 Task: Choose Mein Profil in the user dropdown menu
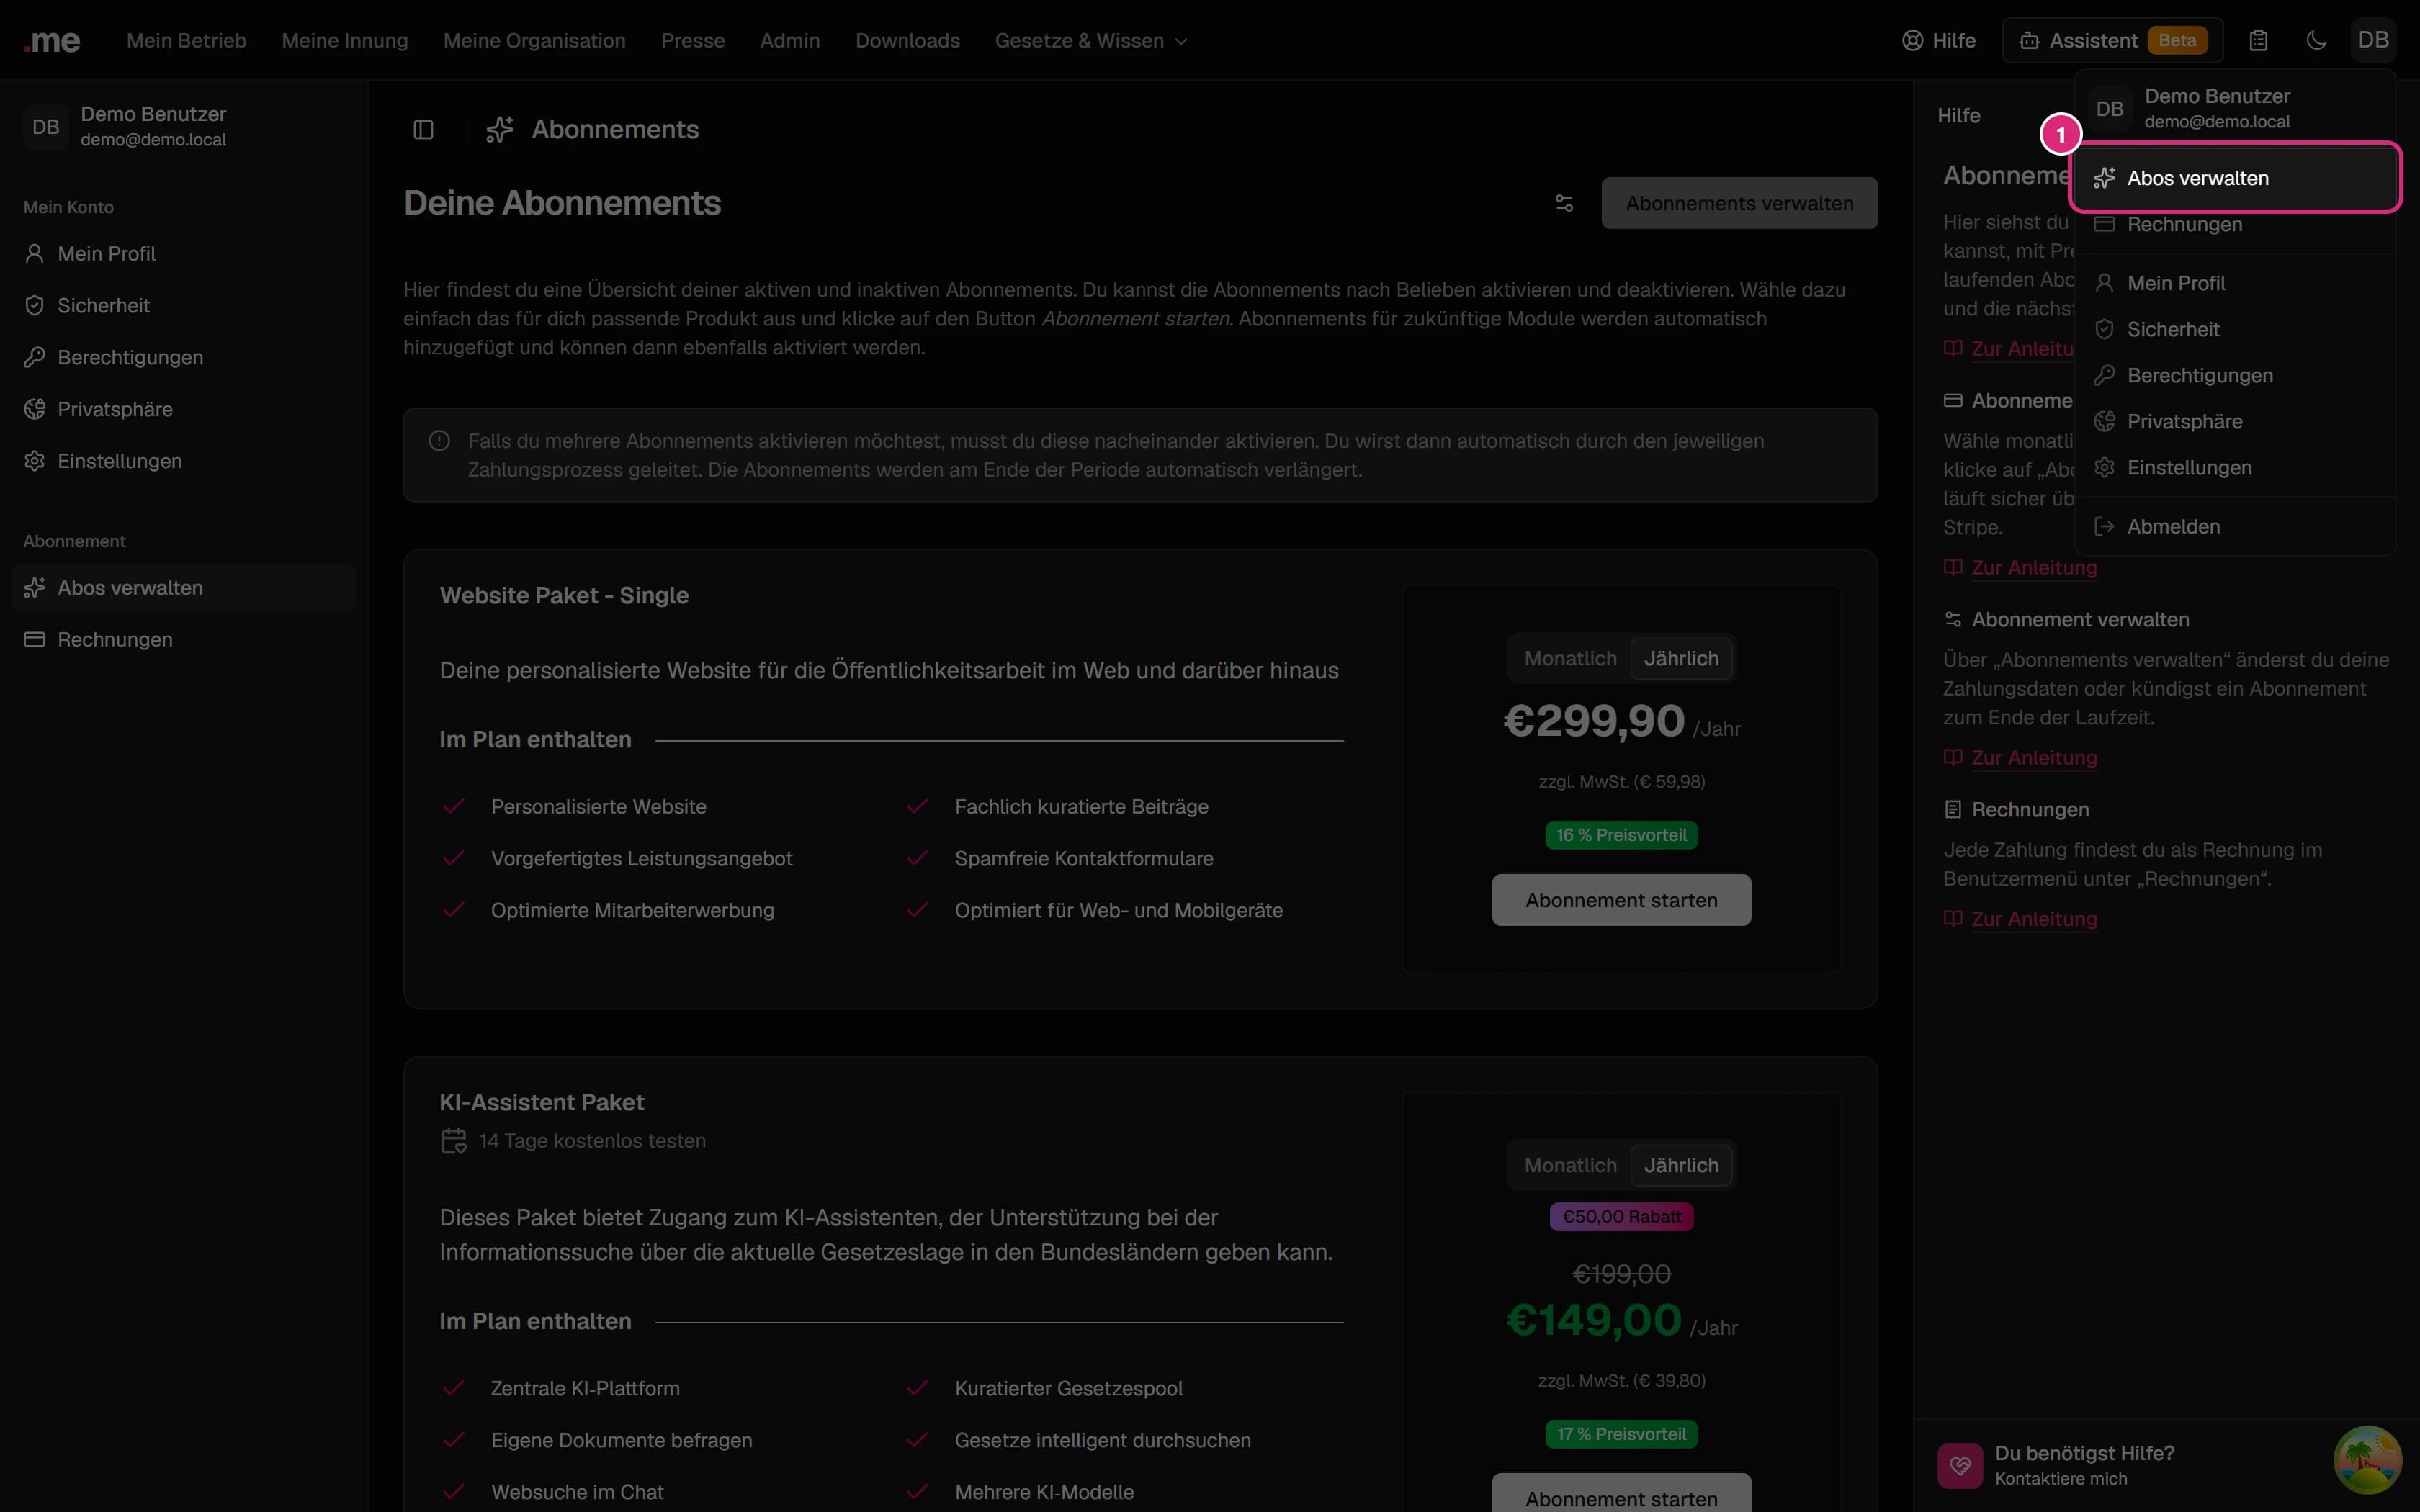2235,283
